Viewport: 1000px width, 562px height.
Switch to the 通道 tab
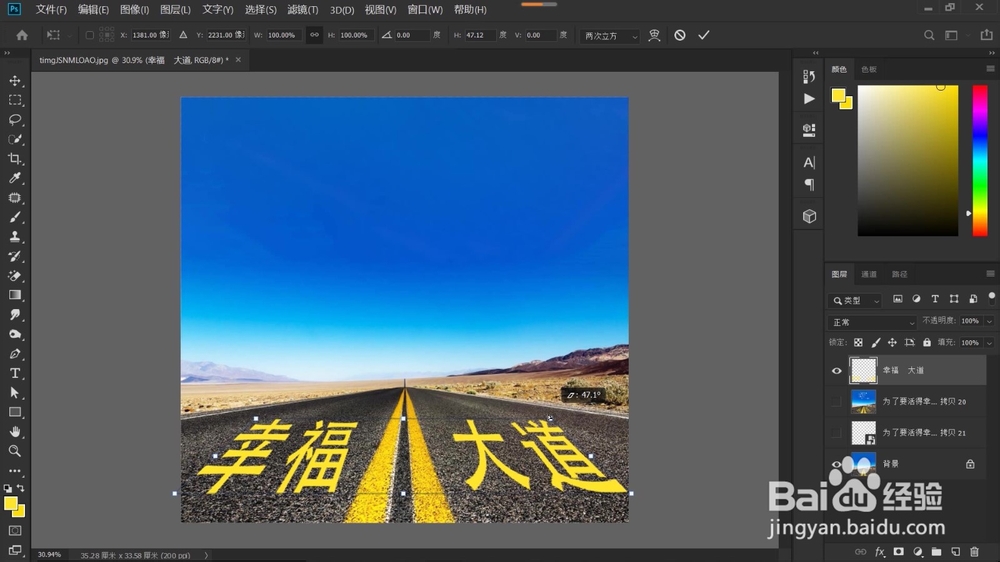(x=869, y=274)
